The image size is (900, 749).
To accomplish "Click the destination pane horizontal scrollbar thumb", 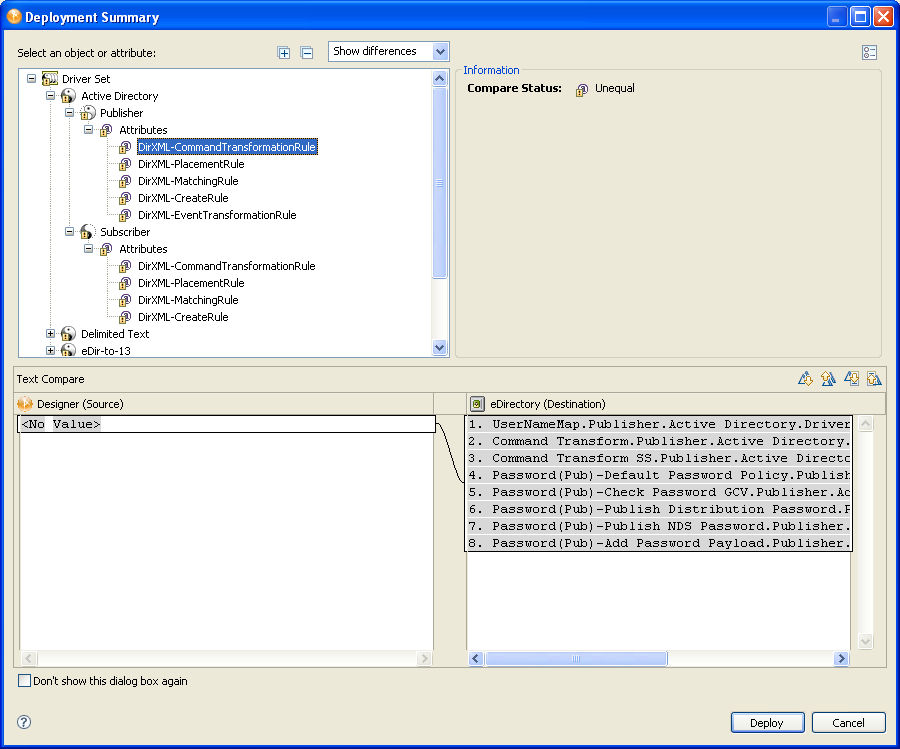I will [x=576, y=658].
